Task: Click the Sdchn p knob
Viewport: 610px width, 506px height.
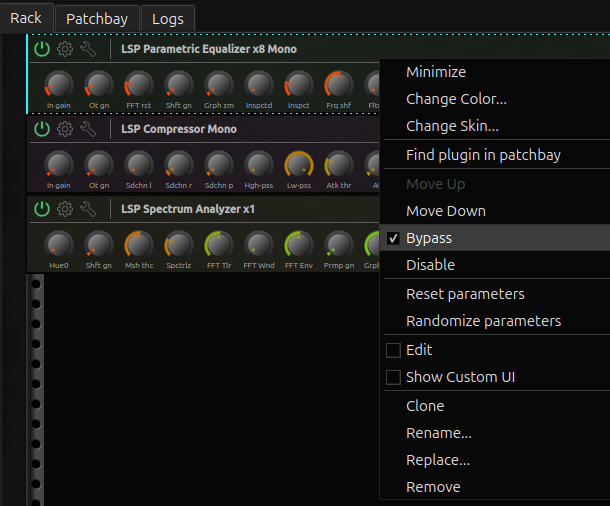Action: [219, 165]
